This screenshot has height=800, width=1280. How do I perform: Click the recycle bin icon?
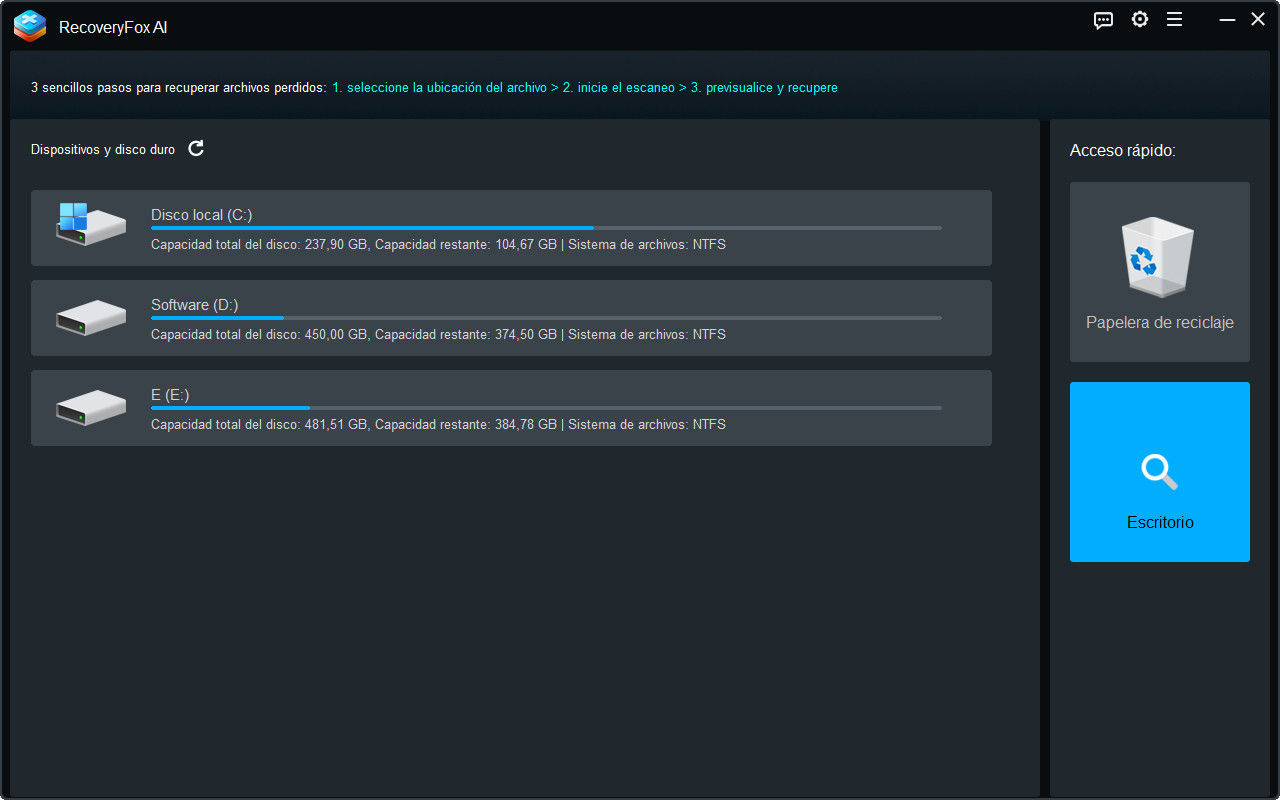[1159, 258]
